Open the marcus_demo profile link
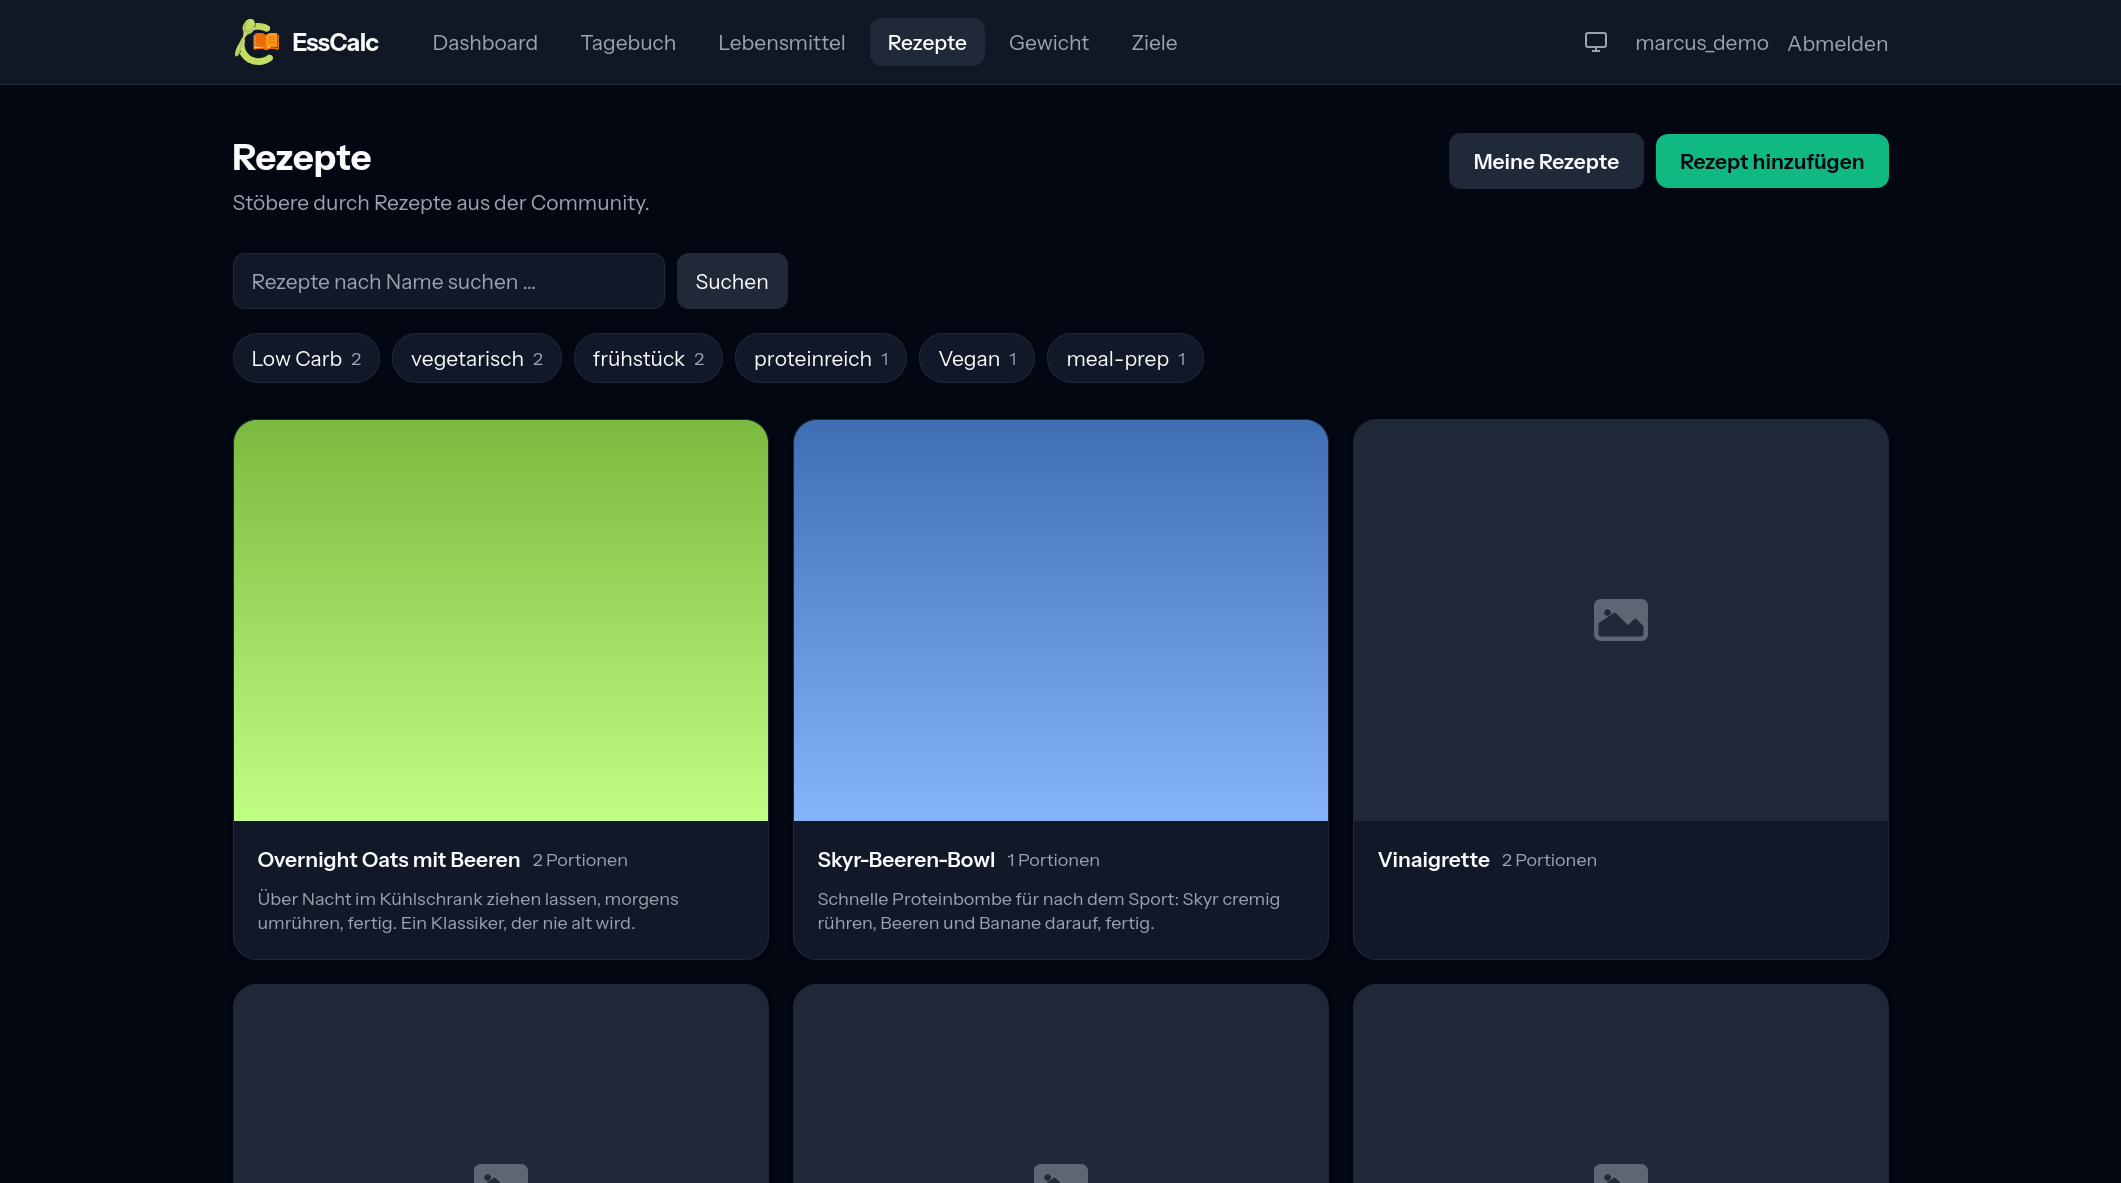Screen dimensions: 2121x1183 point(1701,43)
